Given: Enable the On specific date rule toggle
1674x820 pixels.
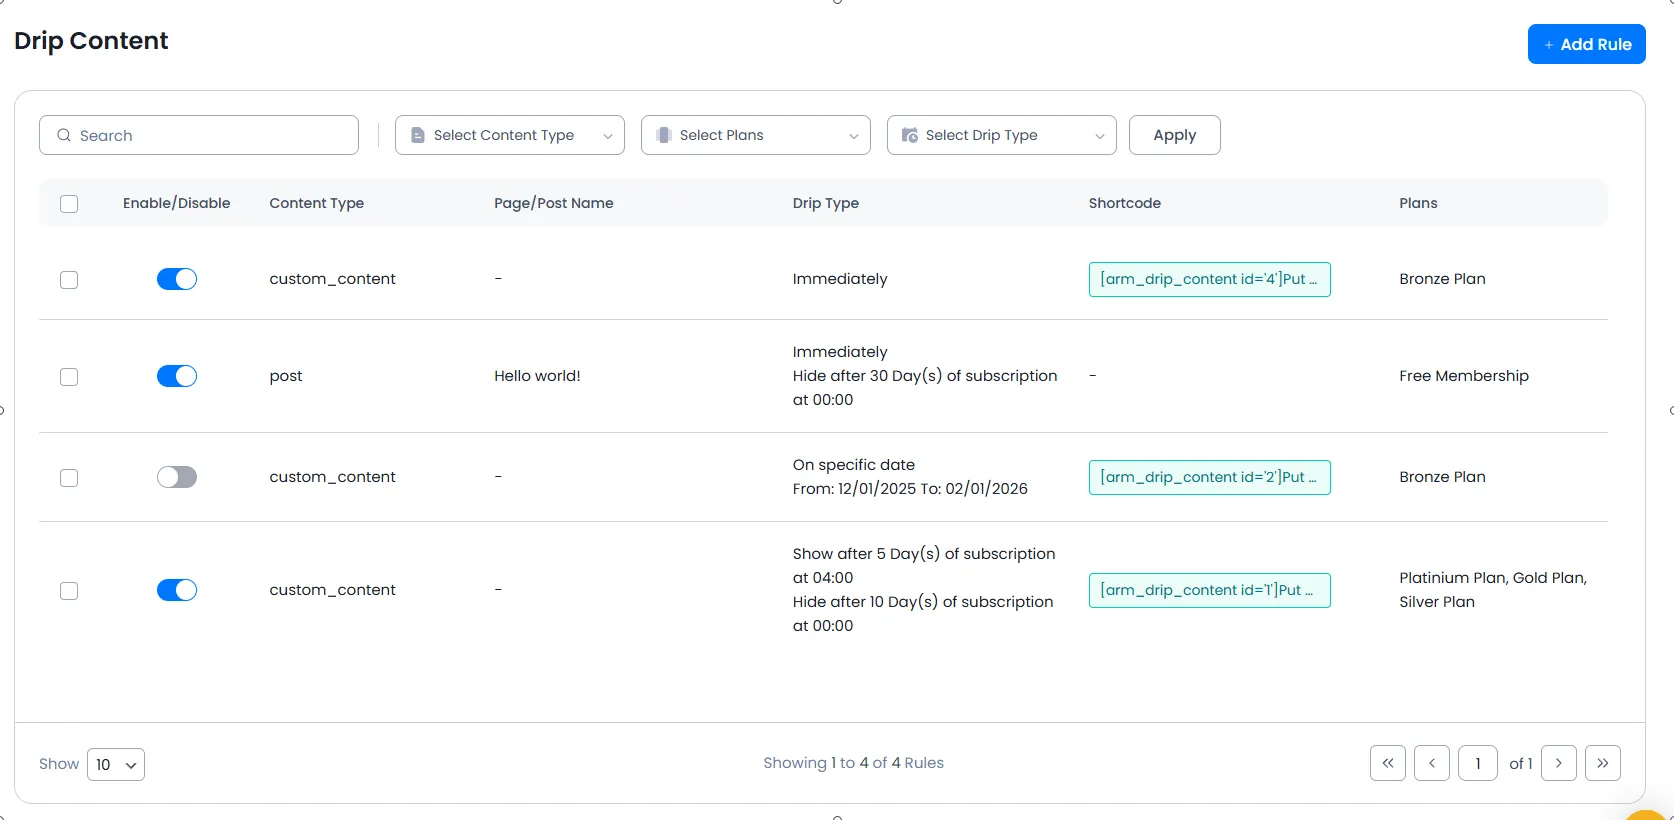Looking at the screenshot, I should point(177,477).
